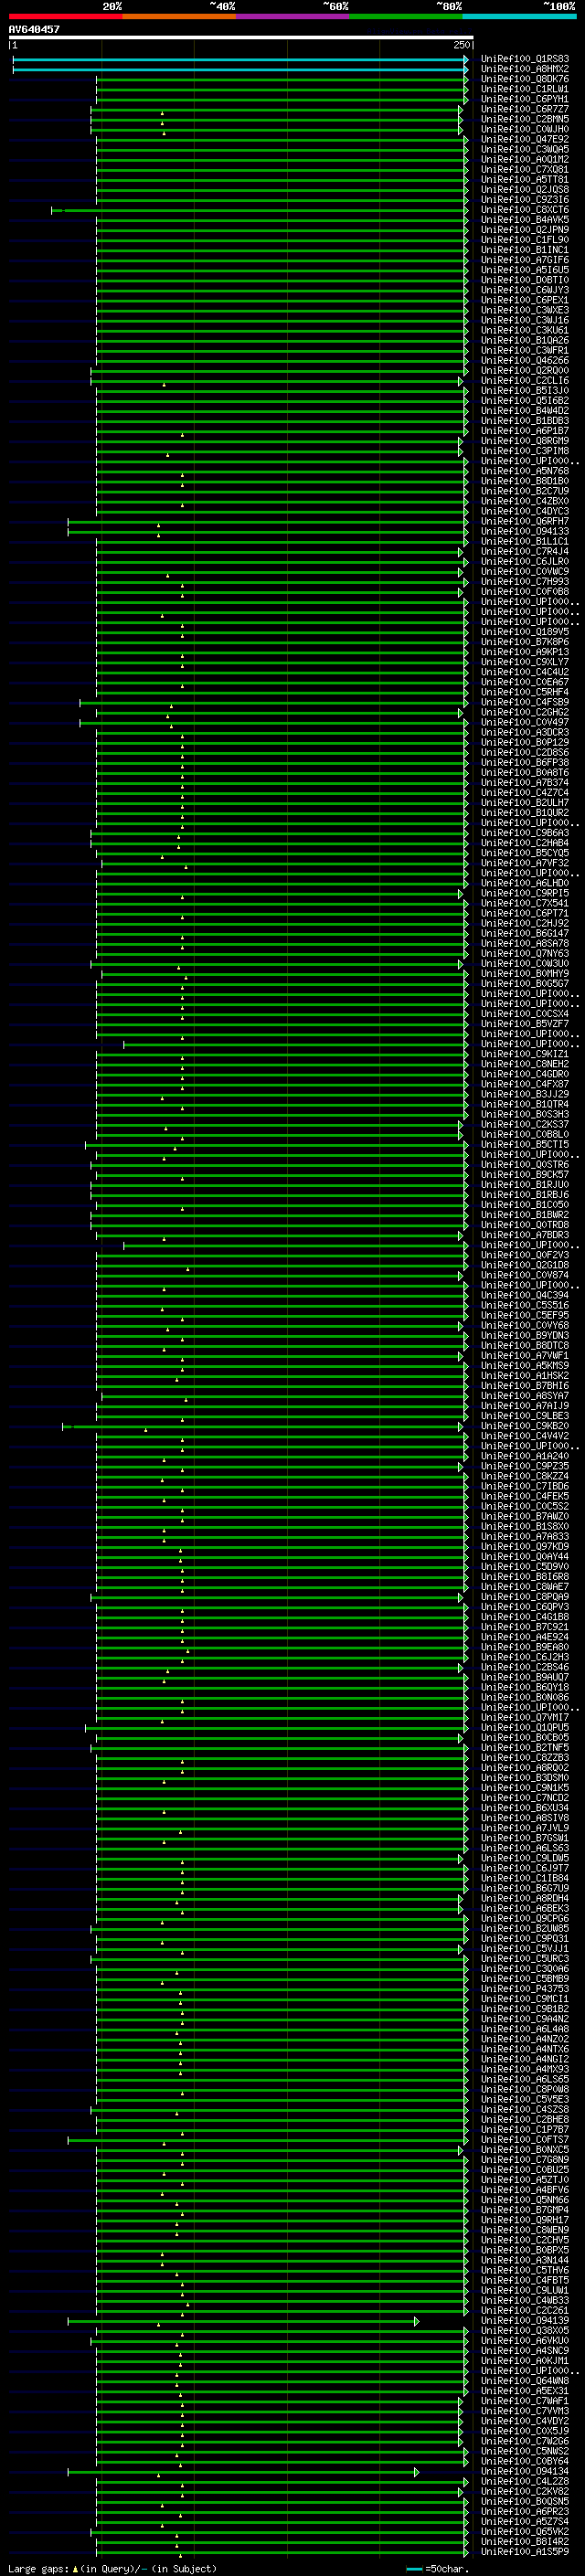Select hit UniRef100_C4FSB9
The width and height of the screenshot is (585, 2576).
tap(525, 702)
